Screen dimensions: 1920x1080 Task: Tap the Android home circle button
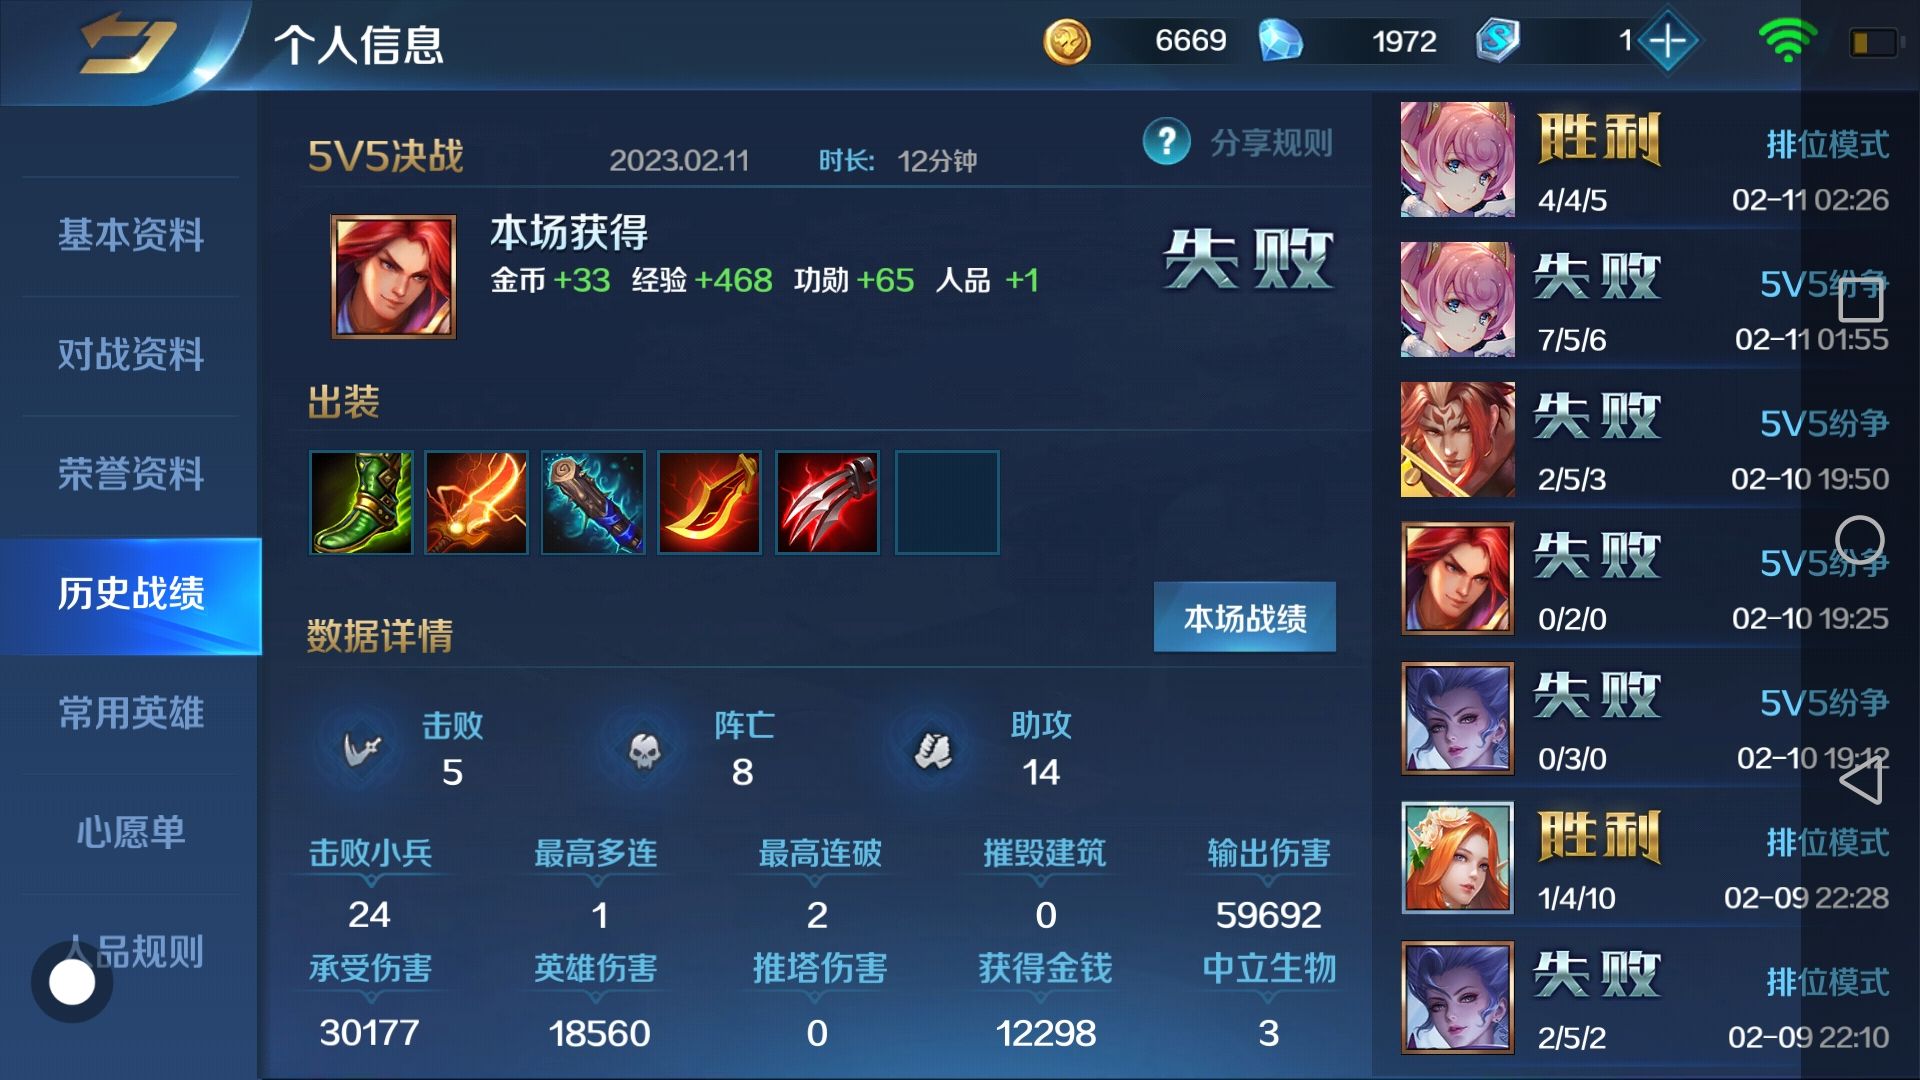point(1860,541)
